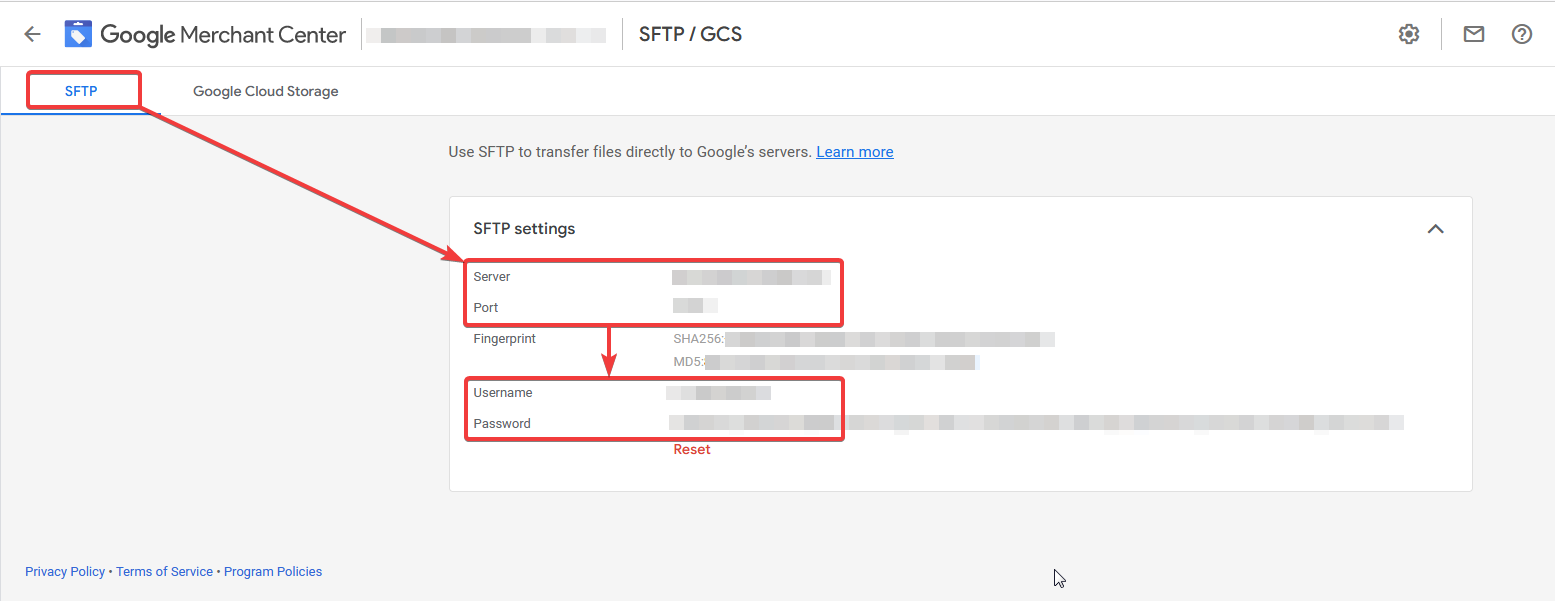The height and width of the screenshot is (601, 1555).
Task: Switch to the SFTP tab
Action: [x=81, y=91]
